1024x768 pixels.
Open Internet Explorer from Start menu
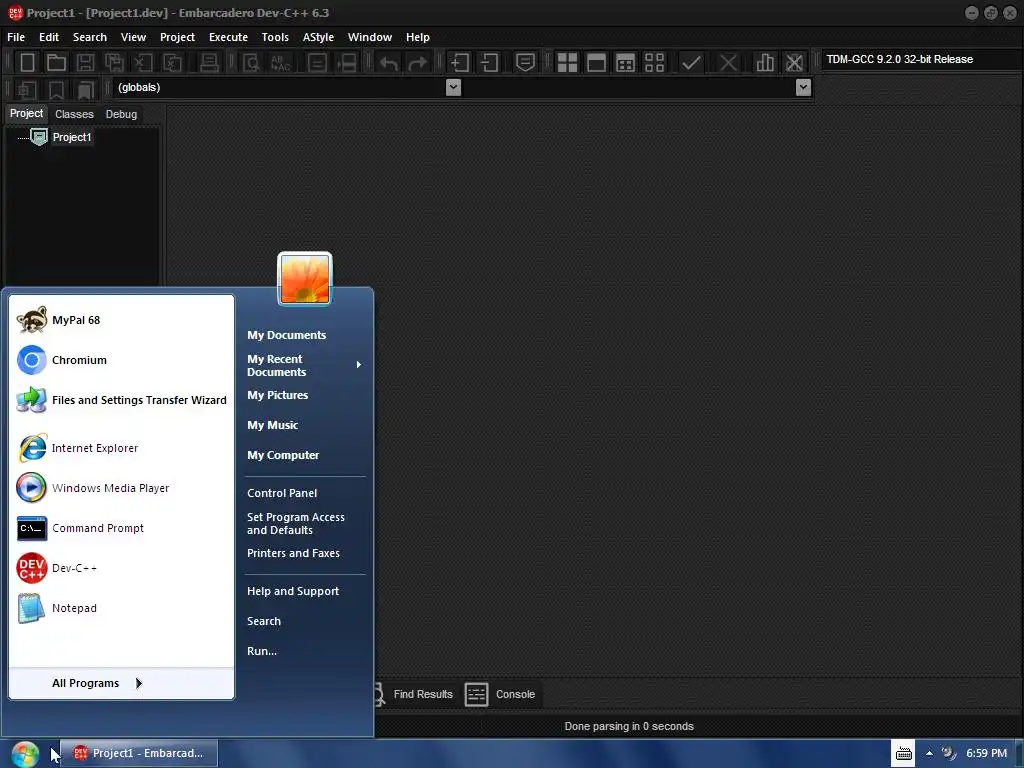coord(121,448)
